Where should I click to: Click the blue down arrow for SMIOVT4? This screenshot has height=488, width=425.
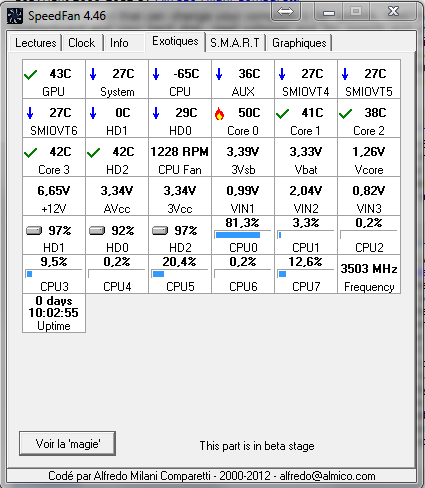[x=282, y=74]
